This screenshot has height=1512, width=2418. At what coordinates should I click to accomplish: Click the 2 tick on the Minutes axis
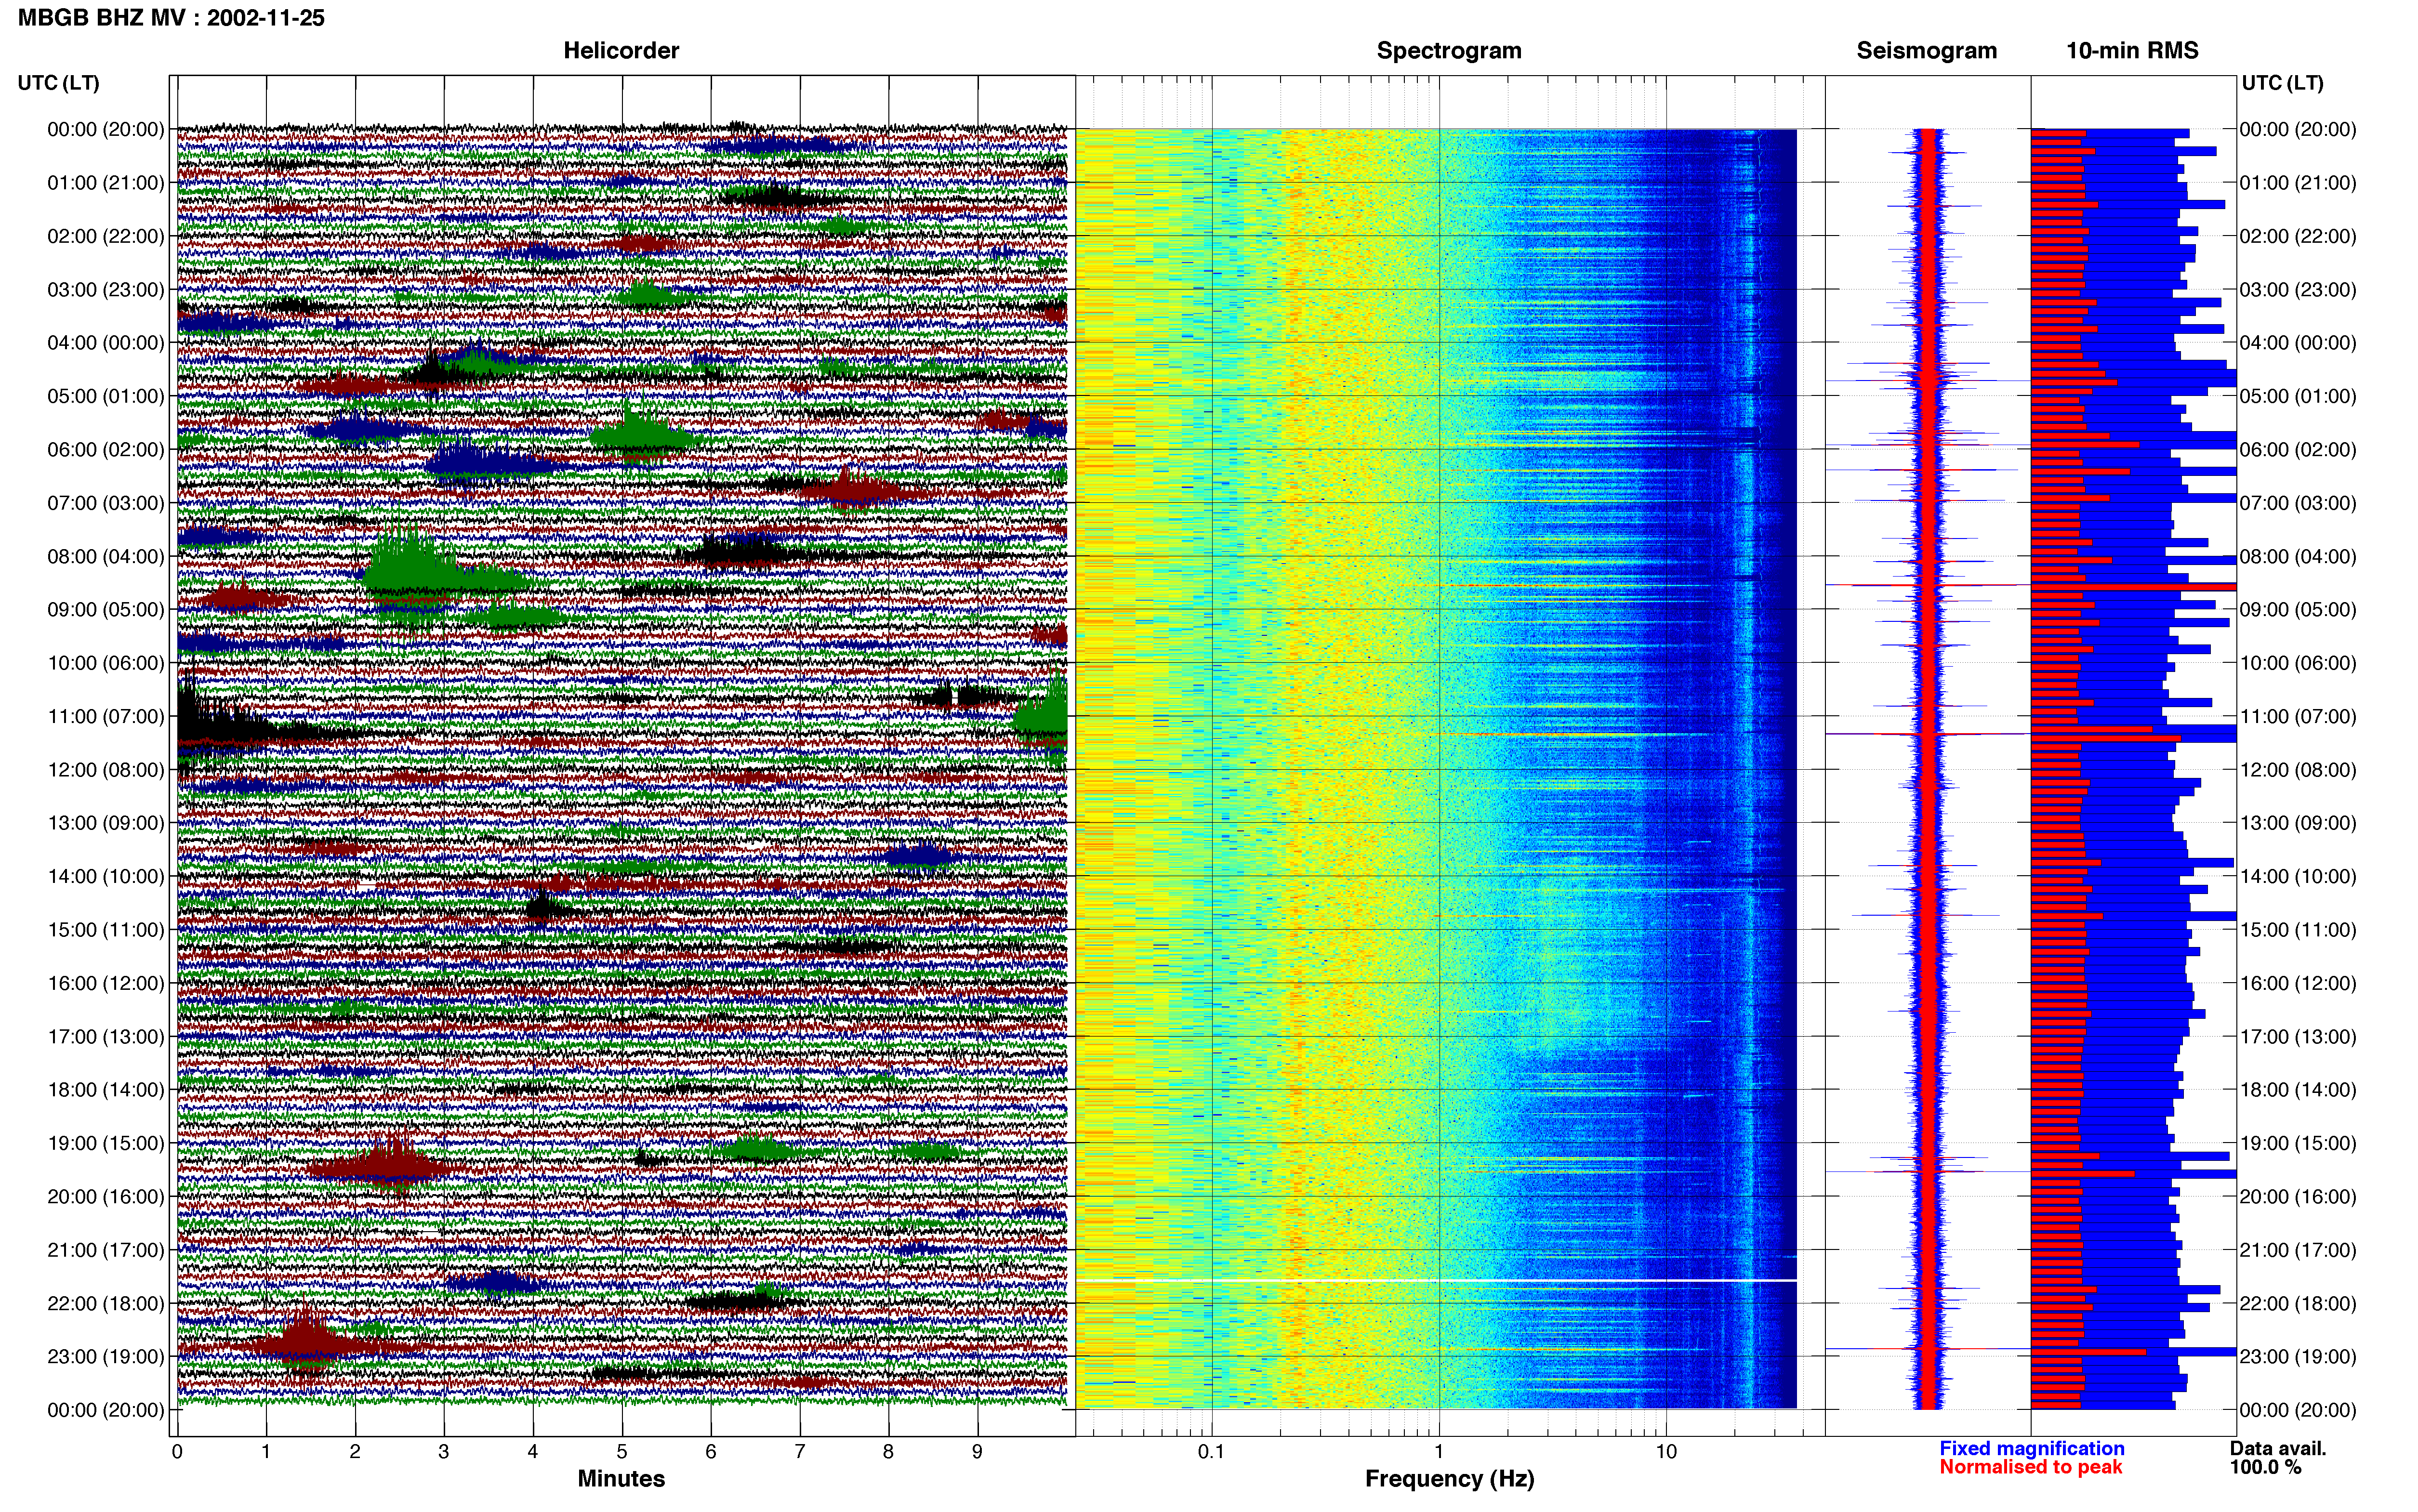[x=355, y=1451]
